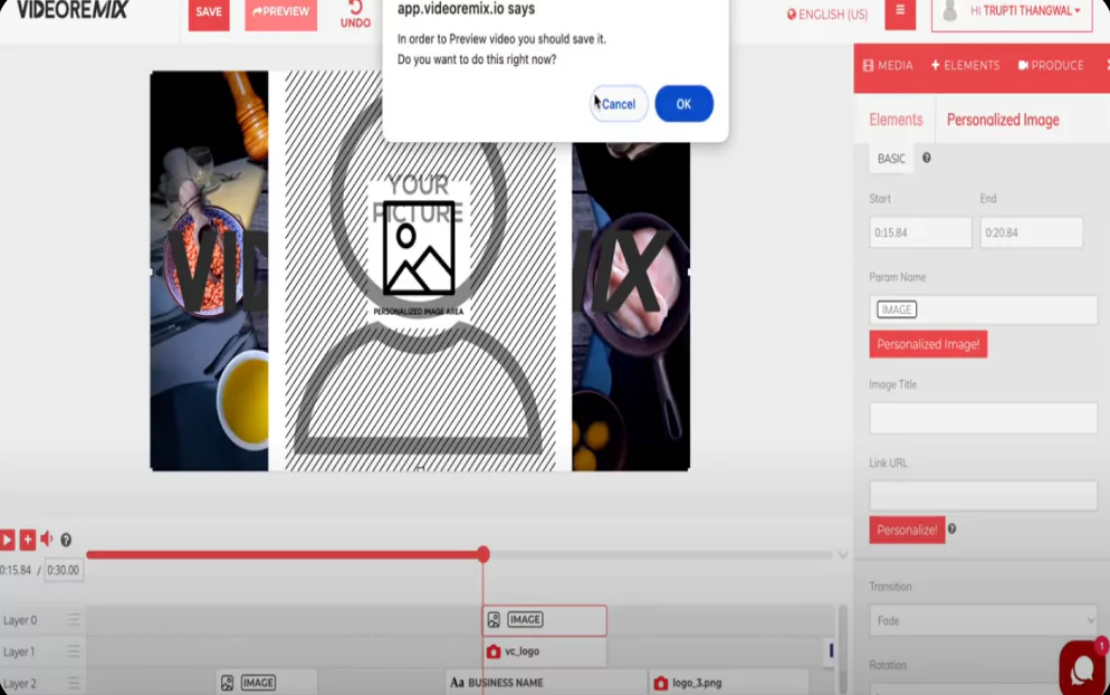Click the Image Title input
The height and width of the screenshot is (695, 1110).
tap(983, 418)
